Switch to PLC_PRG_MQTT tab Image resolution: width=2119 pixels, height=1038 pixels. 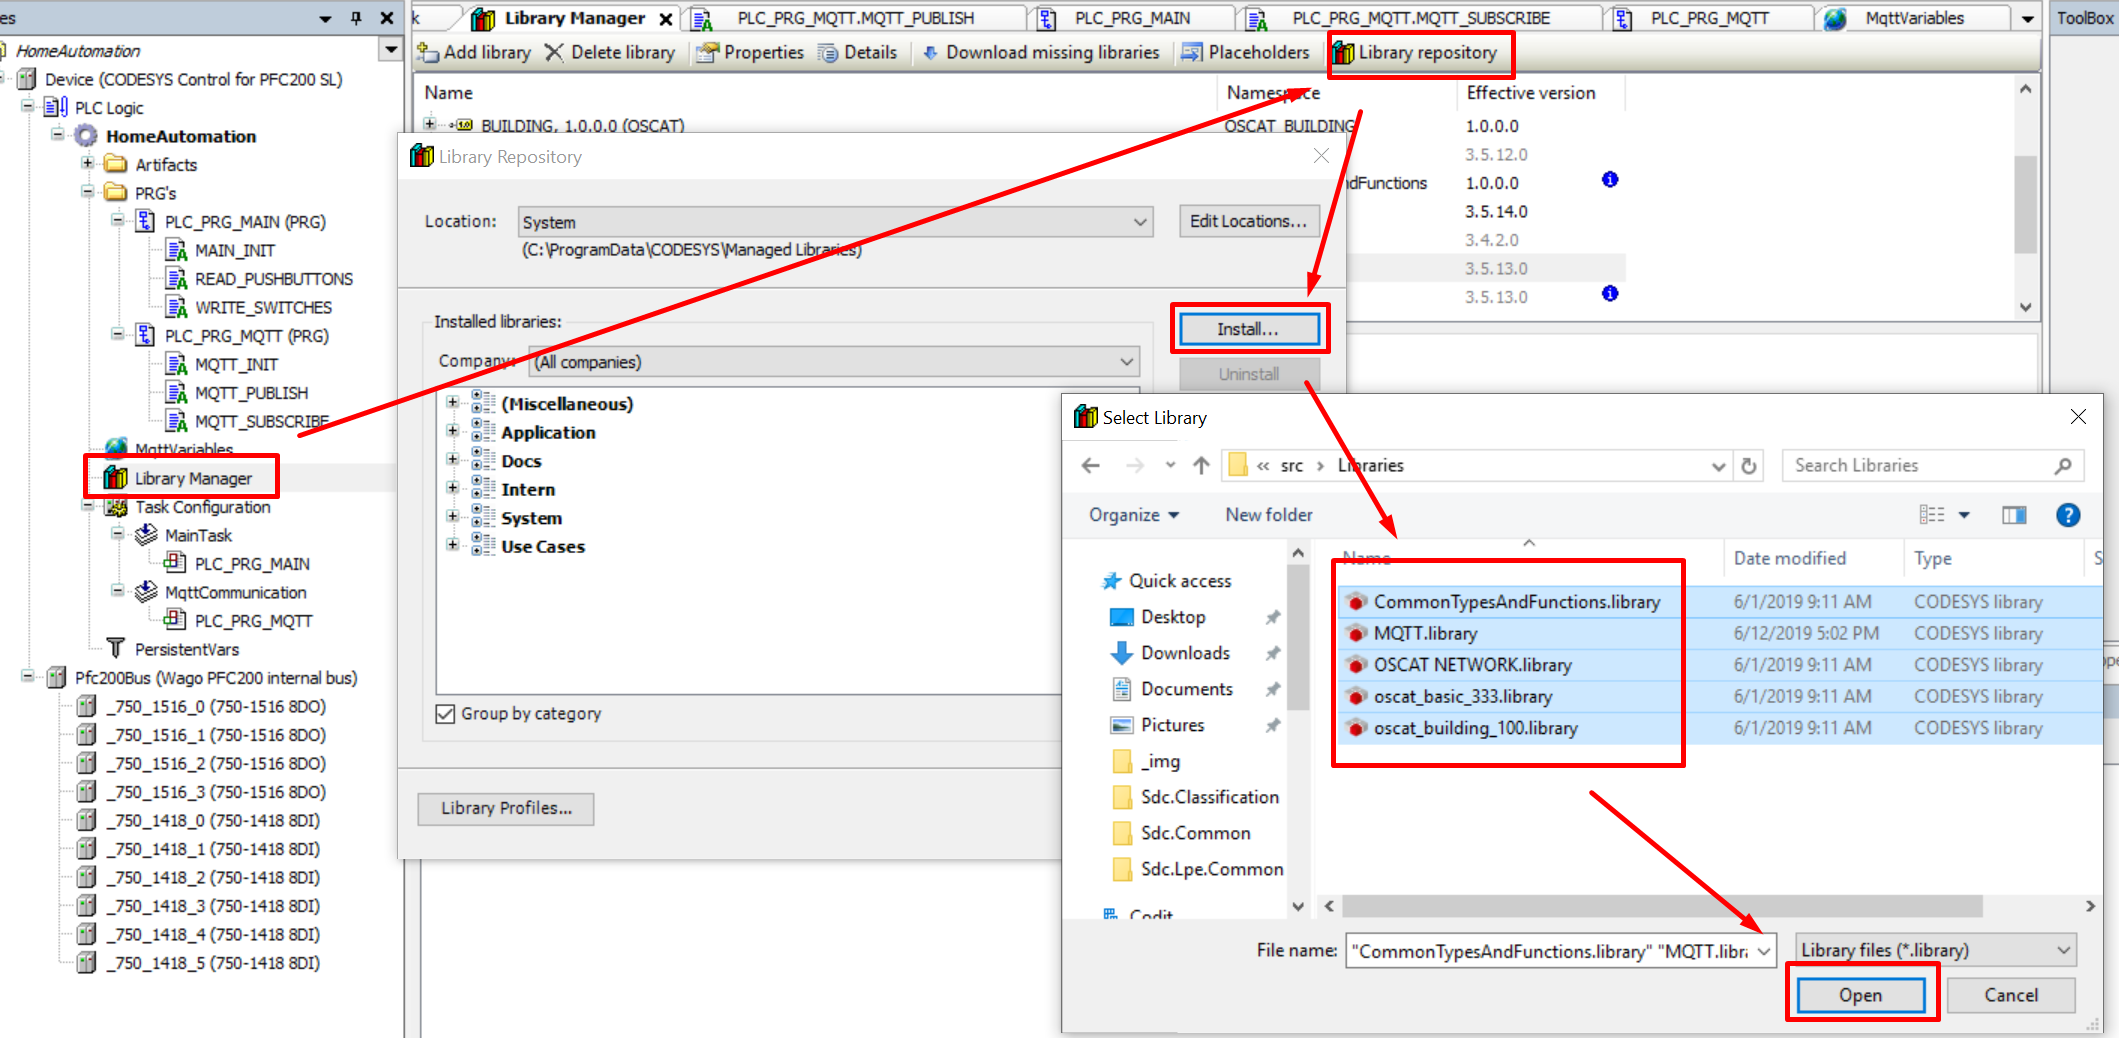(1709, 18)
